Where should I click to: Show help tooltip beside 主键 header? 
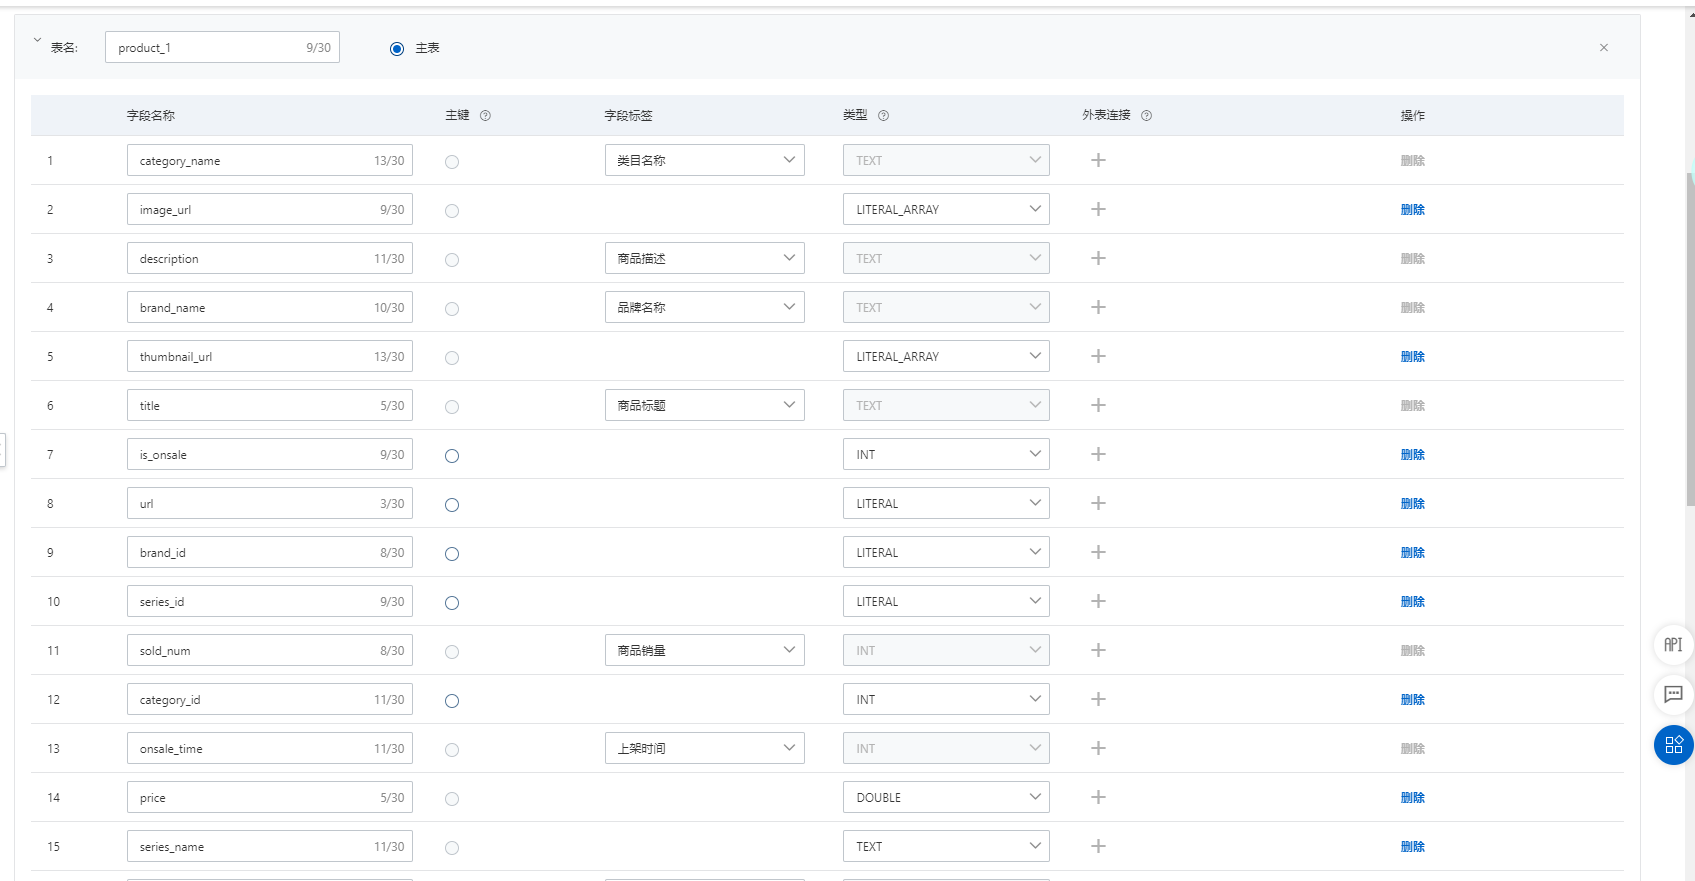[485, 116]
